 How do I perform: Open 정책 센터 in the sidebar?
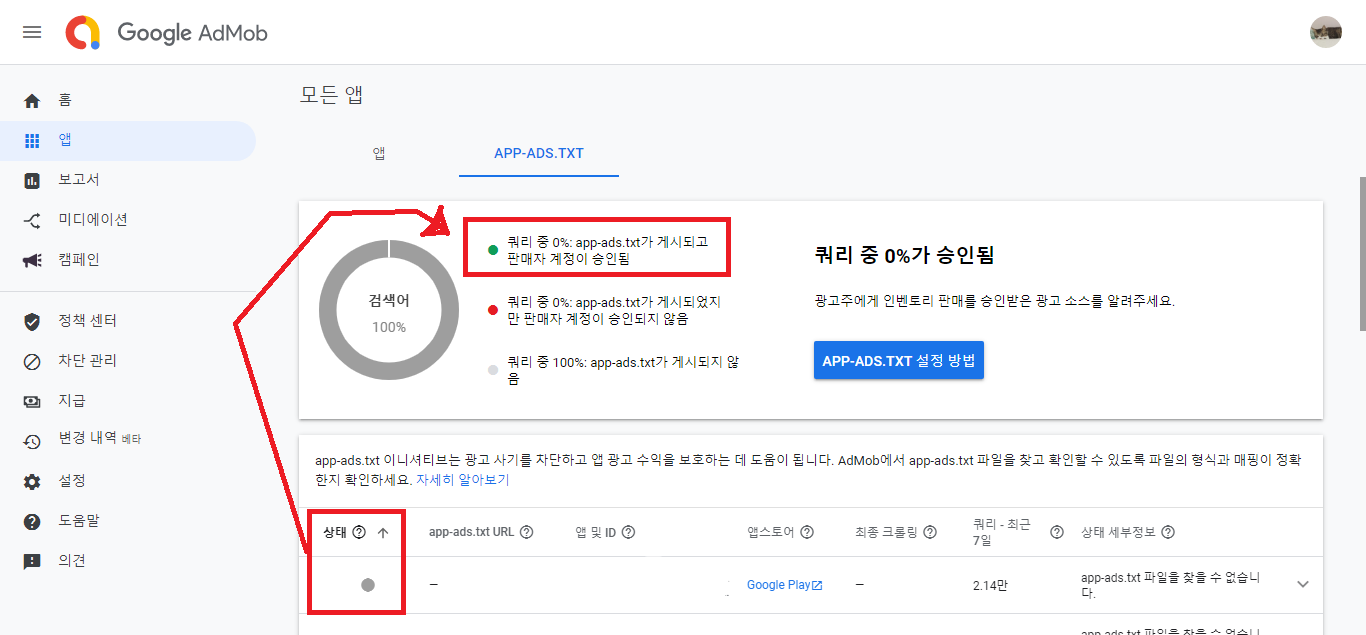point(87,321)
